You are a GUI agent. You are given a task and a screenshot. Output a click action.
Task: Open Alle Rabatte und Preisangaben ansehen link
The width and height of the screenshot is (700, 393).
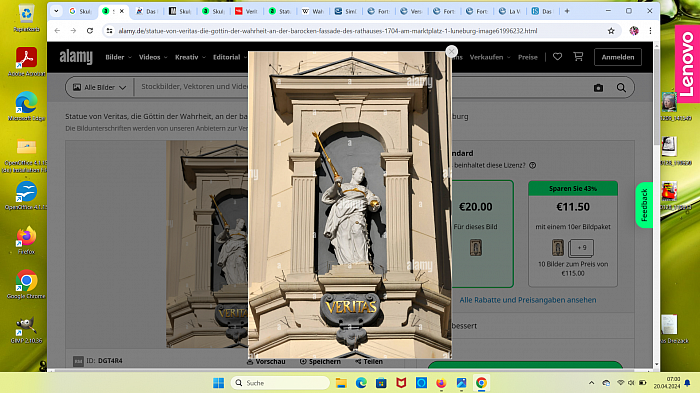528,300
